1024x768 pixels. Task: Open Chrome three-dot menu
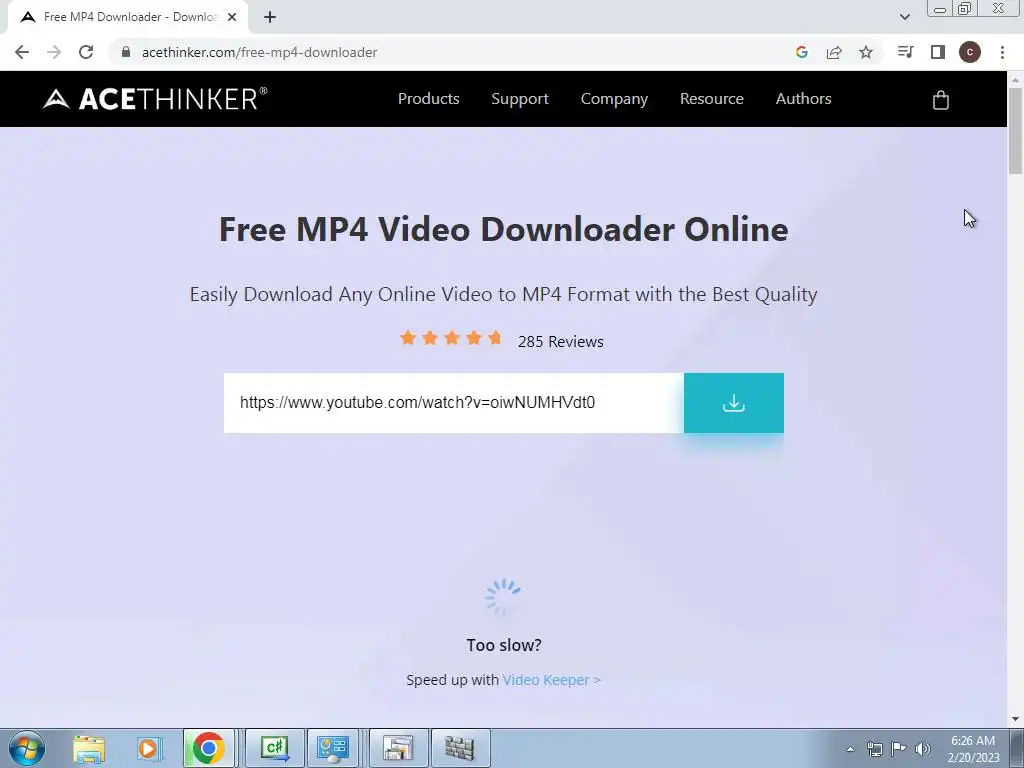pyautogui.click(x=1002, y=52)
